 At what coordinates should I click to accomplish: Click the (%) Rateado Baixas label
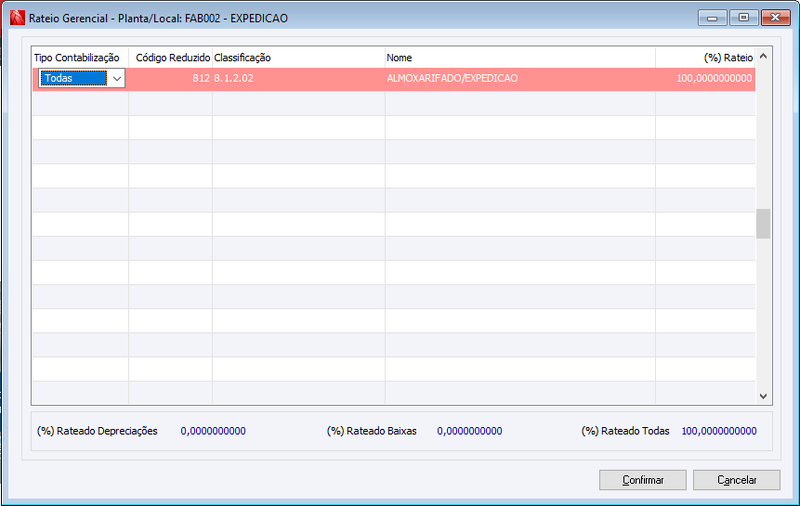point(372,431)
